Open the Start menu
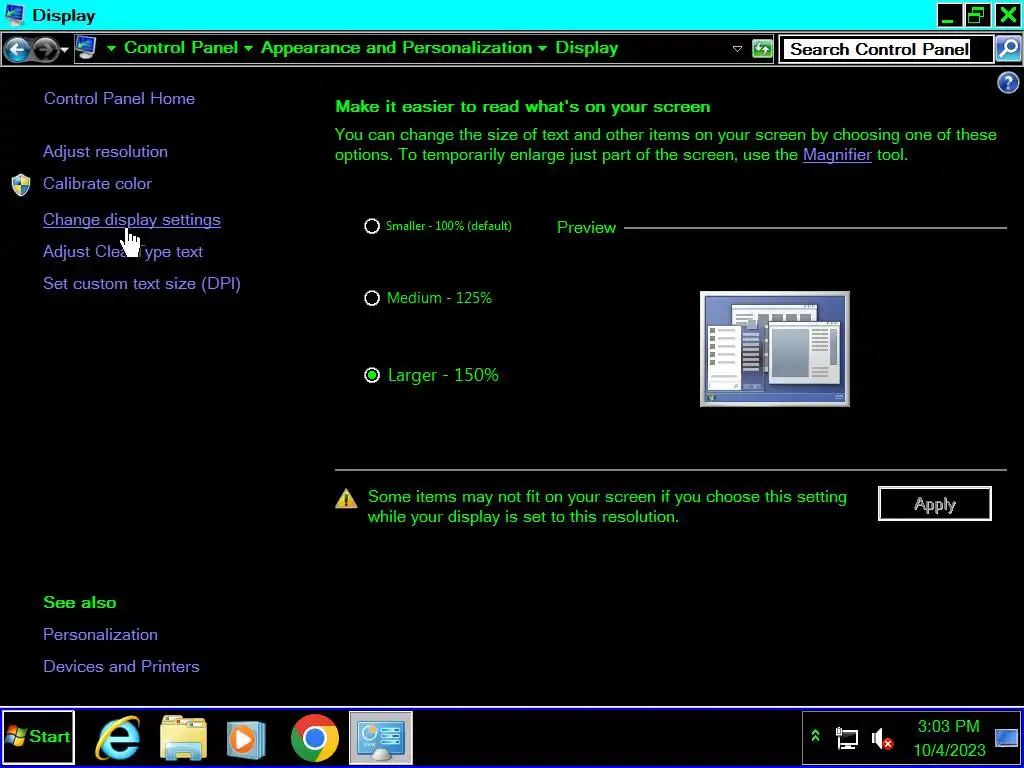Viewport: 1024px width, 768px height. tap(39, 737)
